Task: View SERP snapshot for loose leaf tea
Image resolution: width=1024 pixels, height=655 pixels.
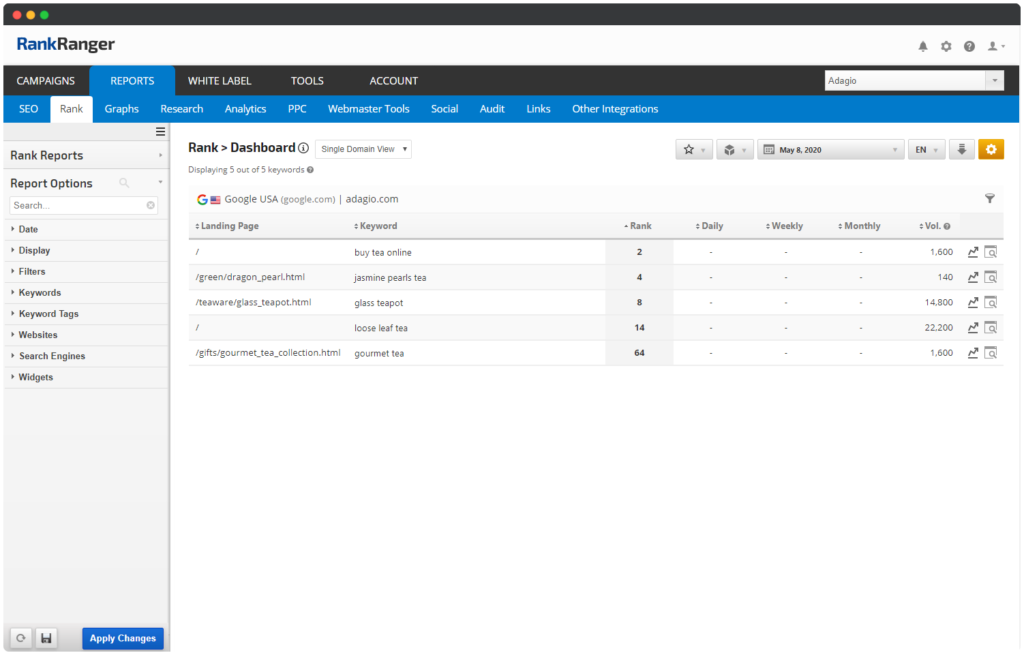Action: [x=991, y=328]
